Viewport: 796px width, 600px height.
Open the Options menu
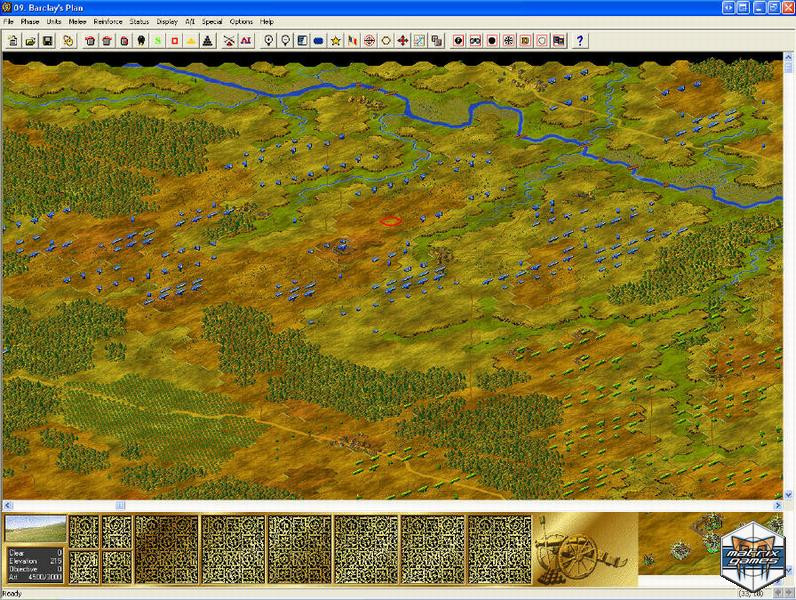coord(241,22)
